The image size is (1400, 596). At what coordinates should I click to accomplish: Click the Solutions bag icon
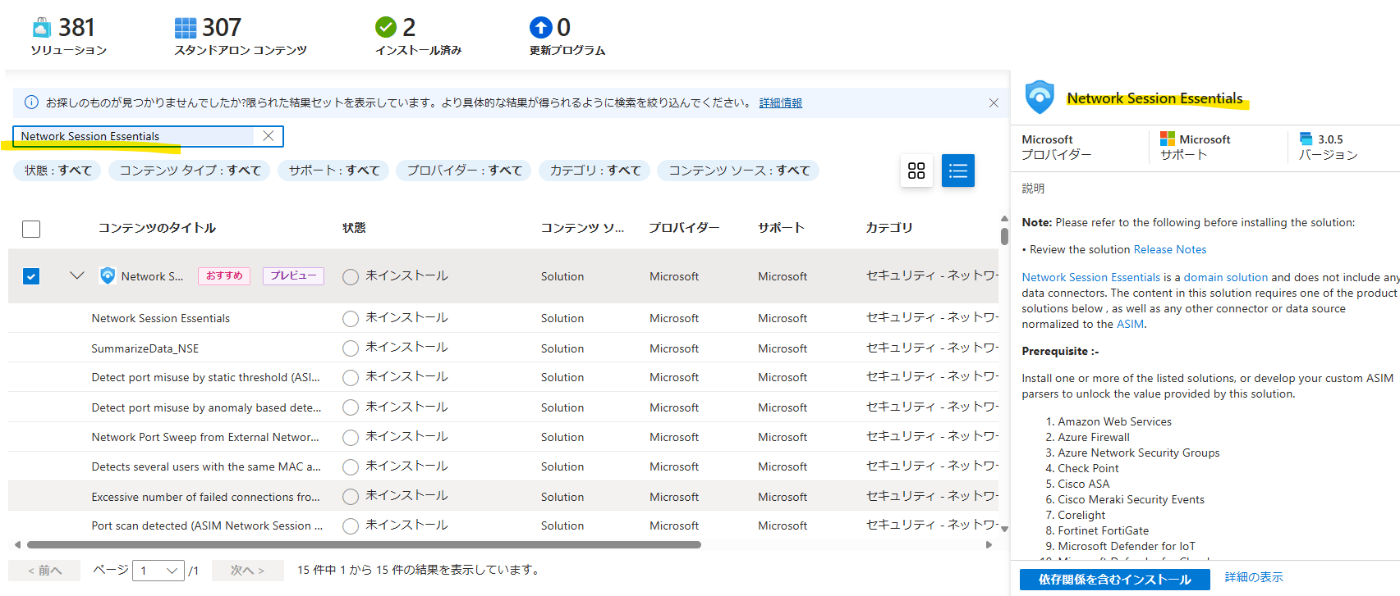[42, 27]
